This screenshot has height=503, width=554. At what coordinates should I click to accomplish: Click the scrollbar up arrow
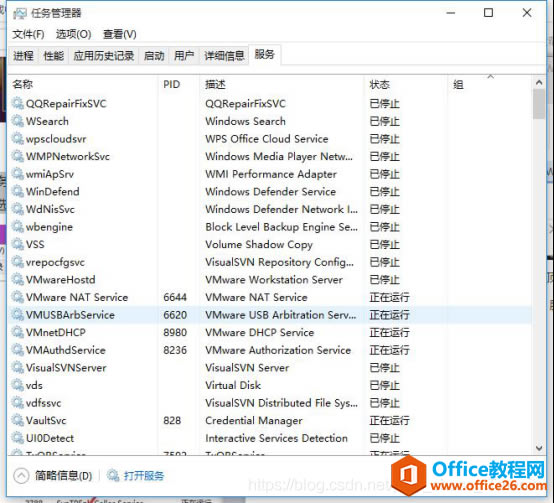point(539,83)
